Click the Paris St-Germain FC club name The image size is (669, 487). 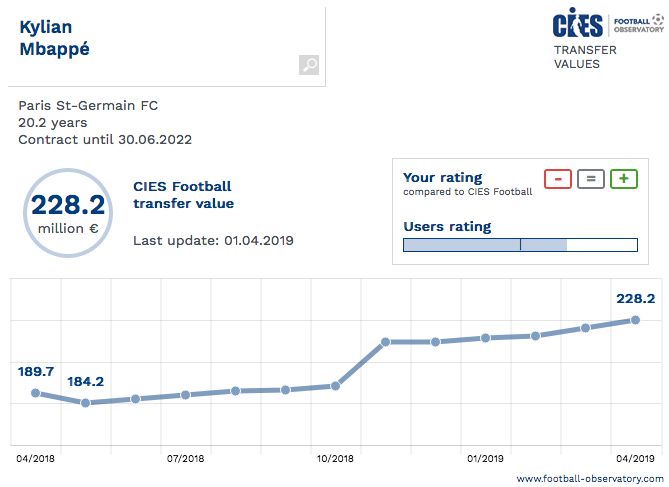coord(88,105)
